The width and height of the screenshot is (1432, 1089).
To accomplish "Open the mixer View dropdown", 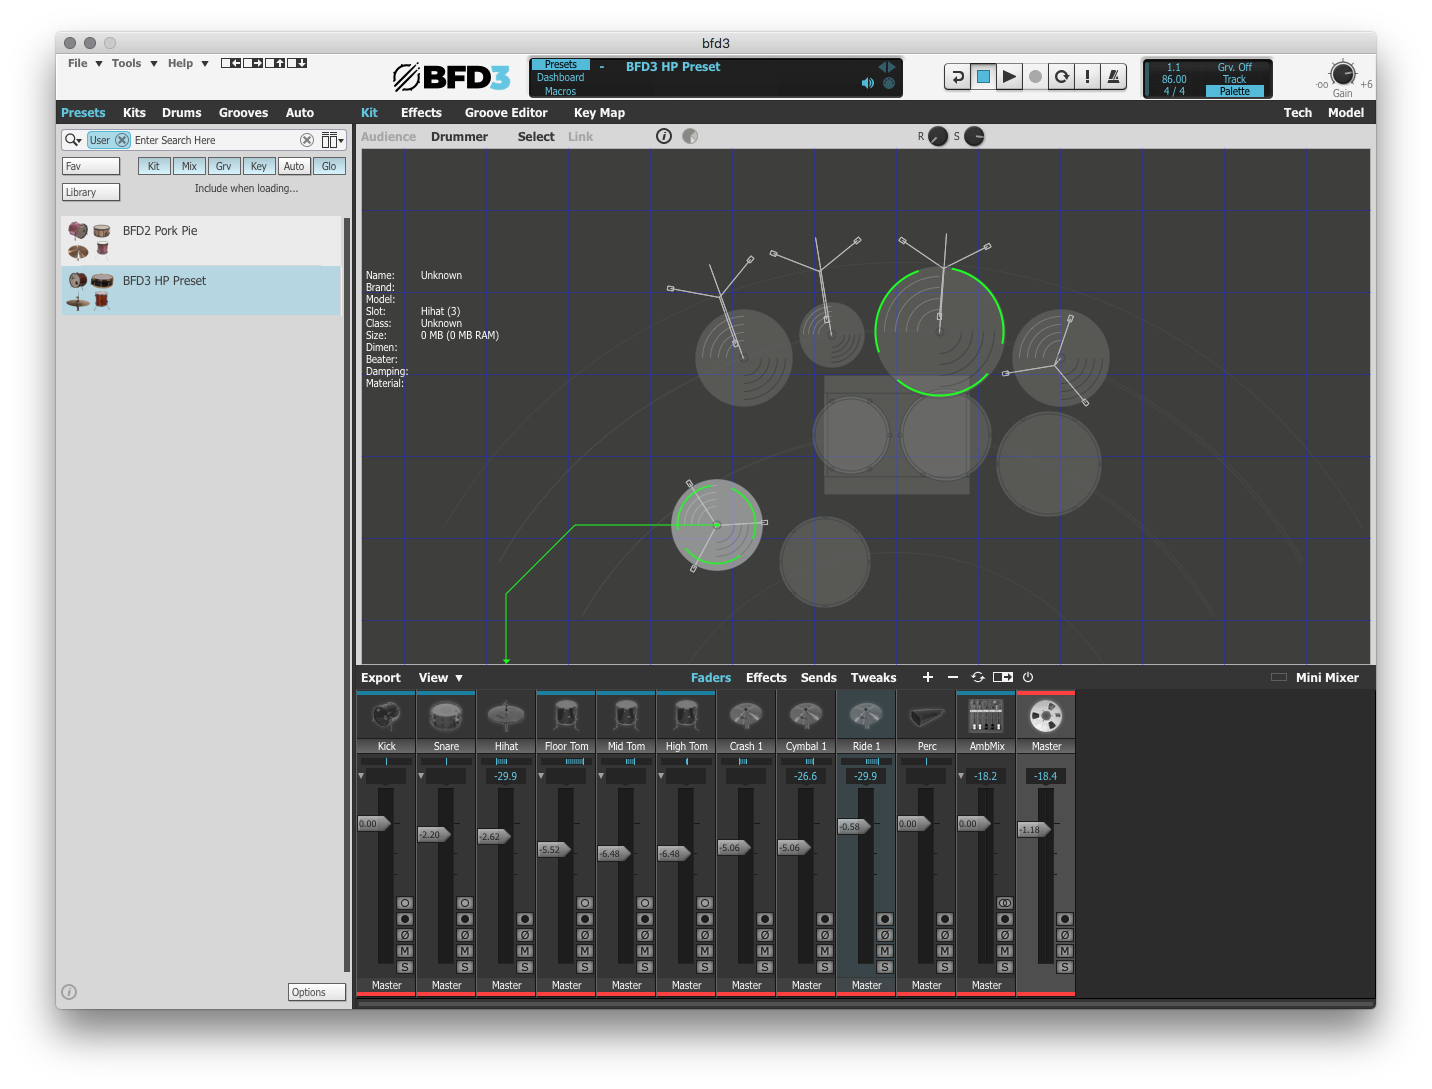I will pyautogui.click(x=440, y=677).
